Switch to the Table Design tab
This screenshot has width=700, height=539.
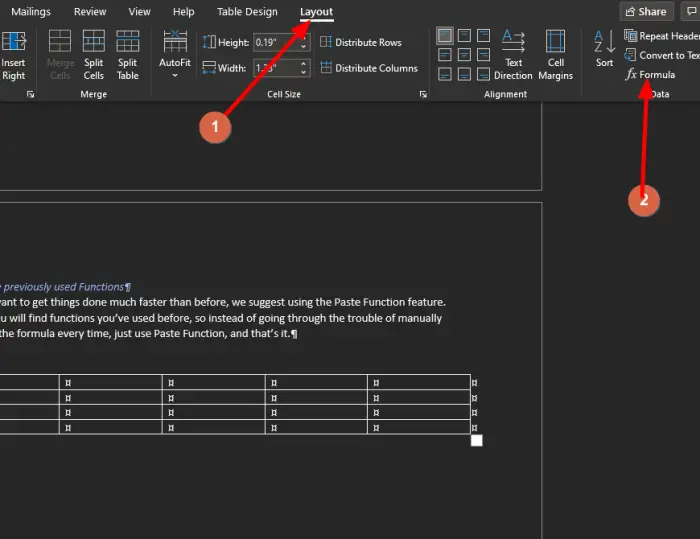[x=247, y=12]
